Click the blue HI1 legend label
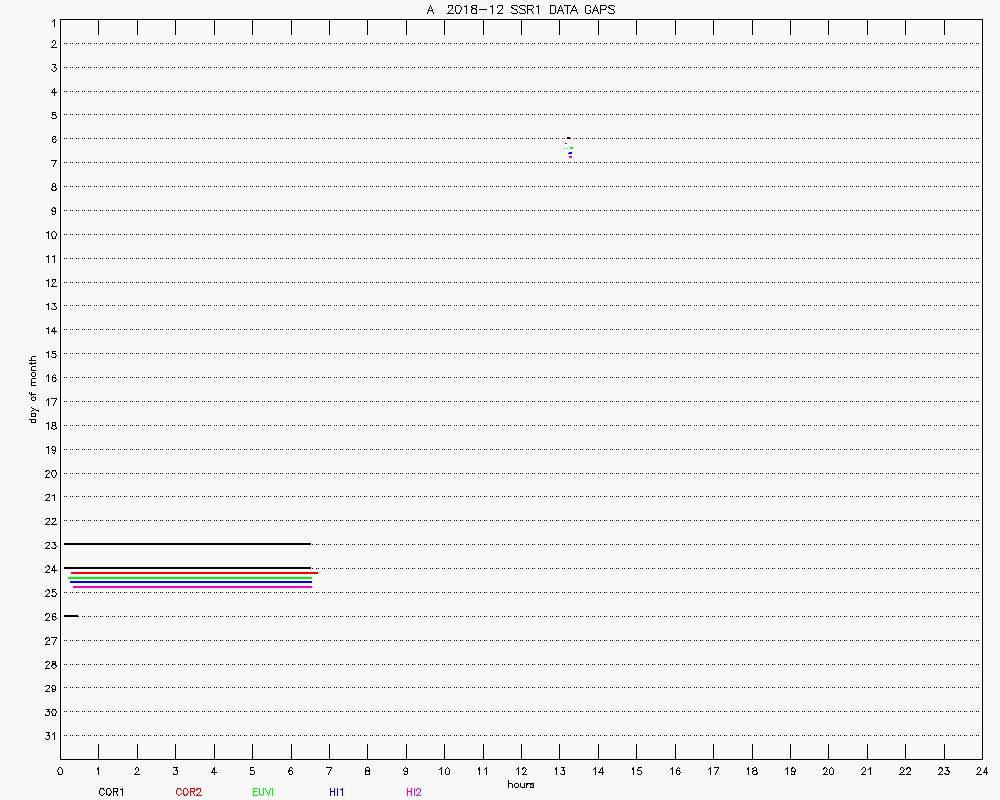Image resolution: width=1000 pixels, height=800 pixels. point(337,792)
